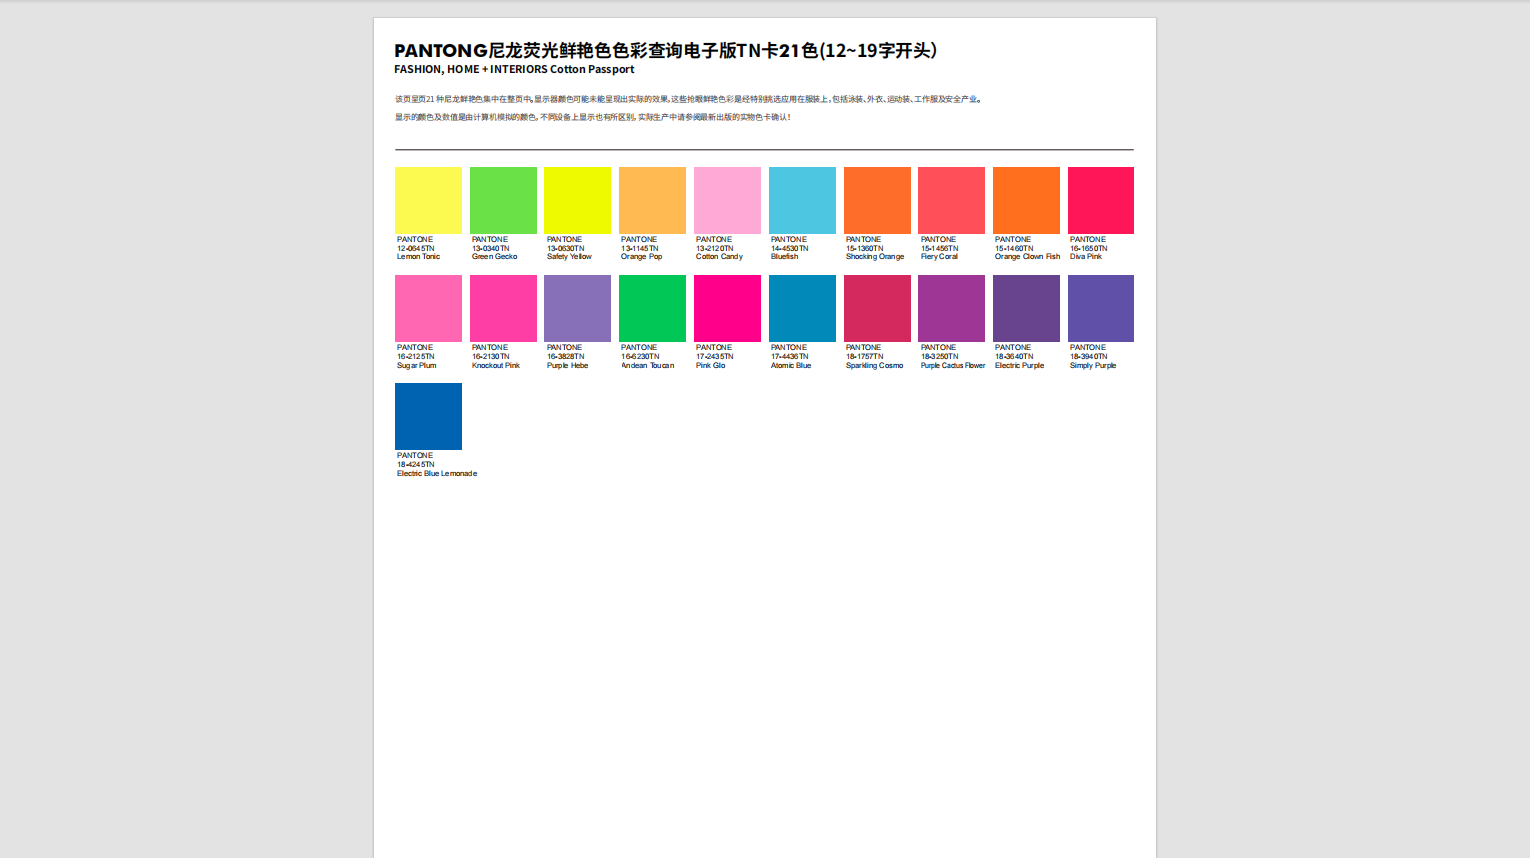
Task: Click the "Electric Purple" name text
Action: [1019, 365]
